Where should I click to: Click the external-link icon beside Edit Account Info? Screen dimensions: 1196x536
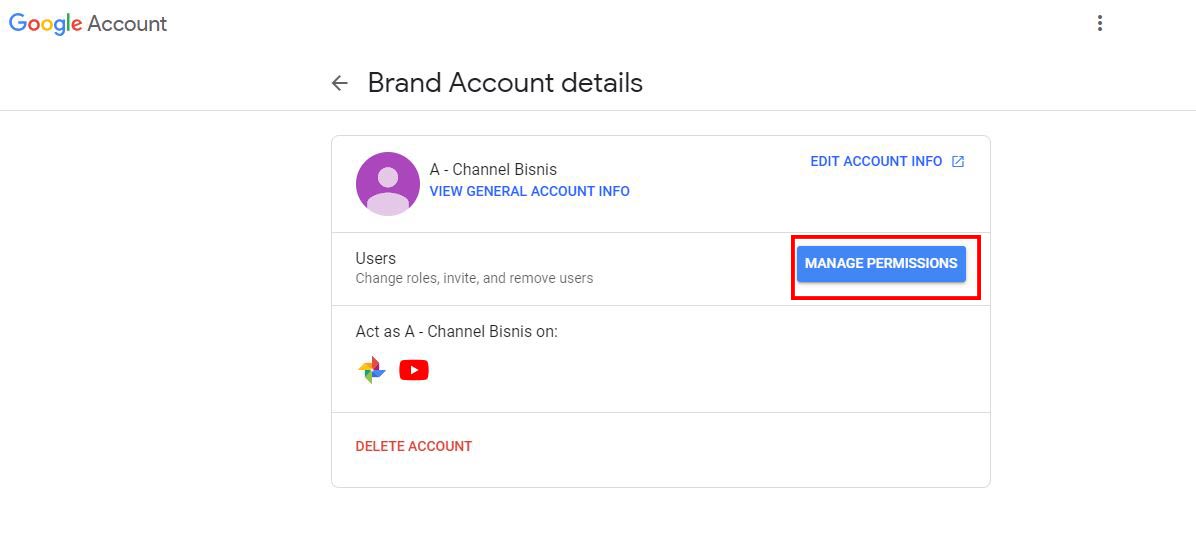[x=958, y=162]
